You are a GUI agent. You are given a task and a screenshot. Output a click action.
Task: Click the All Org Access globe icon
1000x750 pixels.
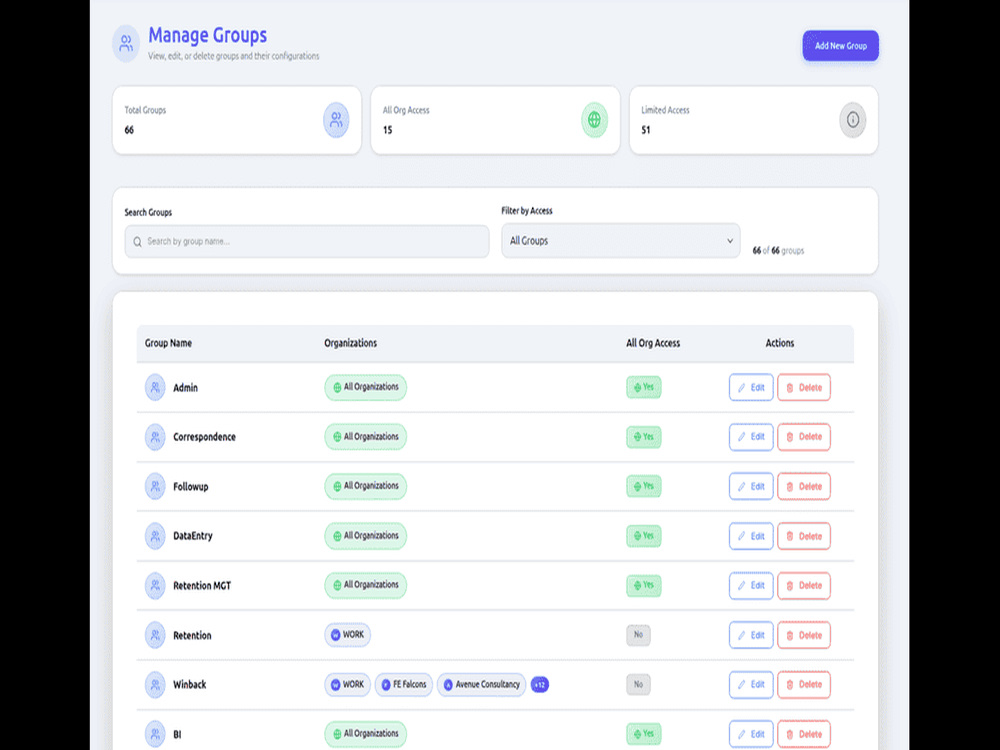594,120
